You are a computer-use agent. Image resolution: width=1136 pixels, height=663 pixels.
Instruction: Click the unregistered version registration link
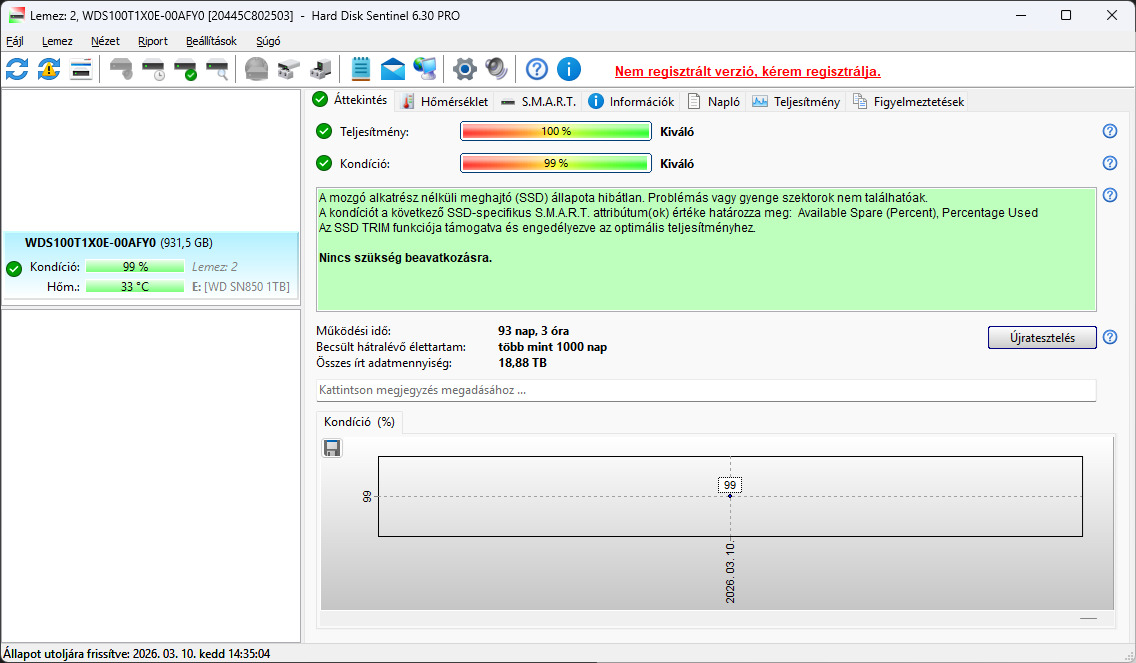click(x=748, y=72)
